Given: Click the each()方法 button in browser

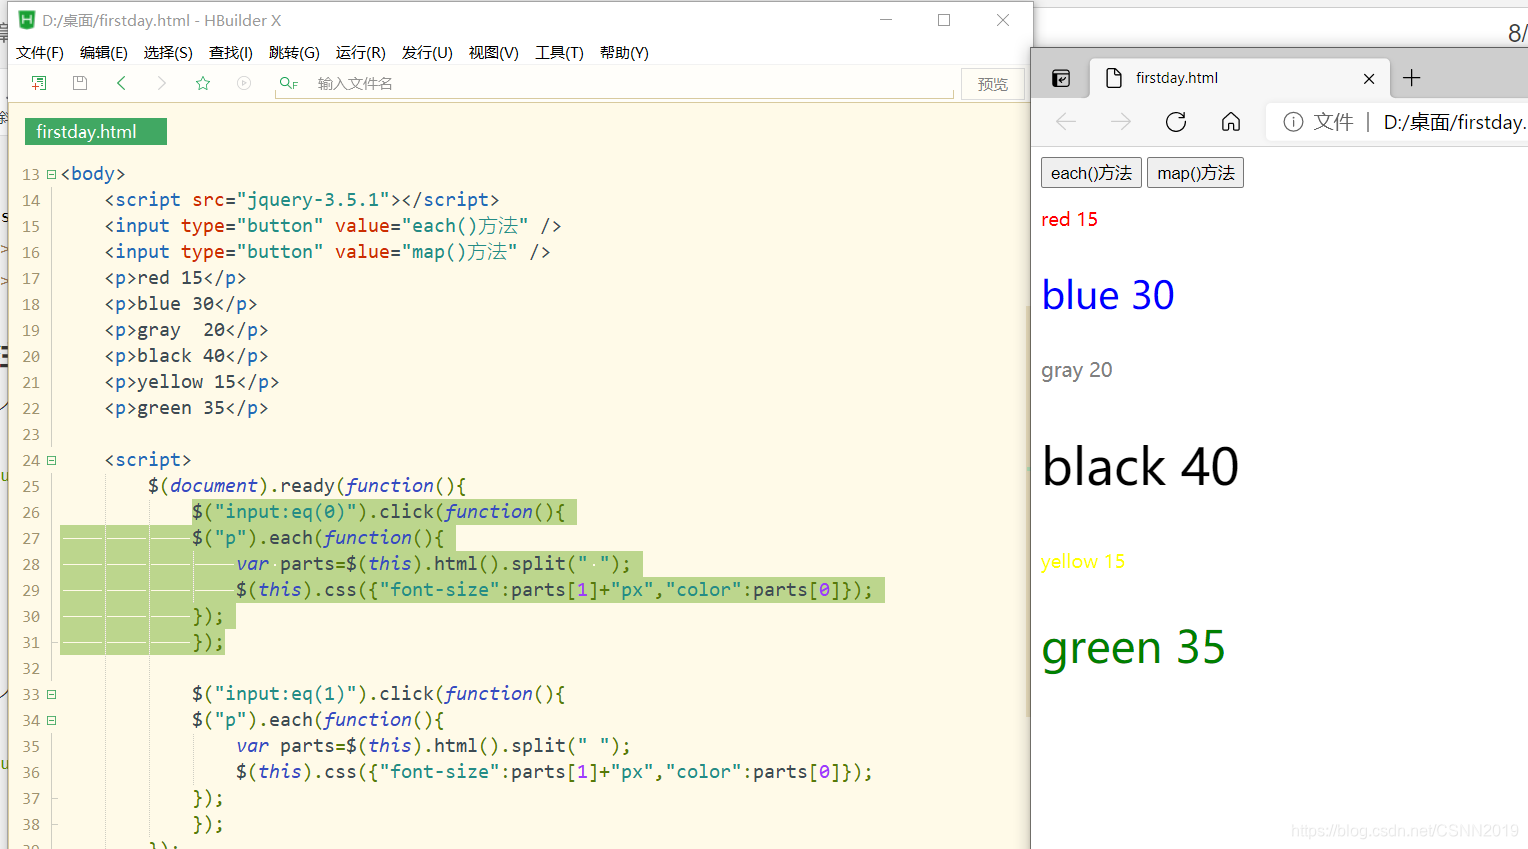Looking at the screenshot, I should [1091, 173].
